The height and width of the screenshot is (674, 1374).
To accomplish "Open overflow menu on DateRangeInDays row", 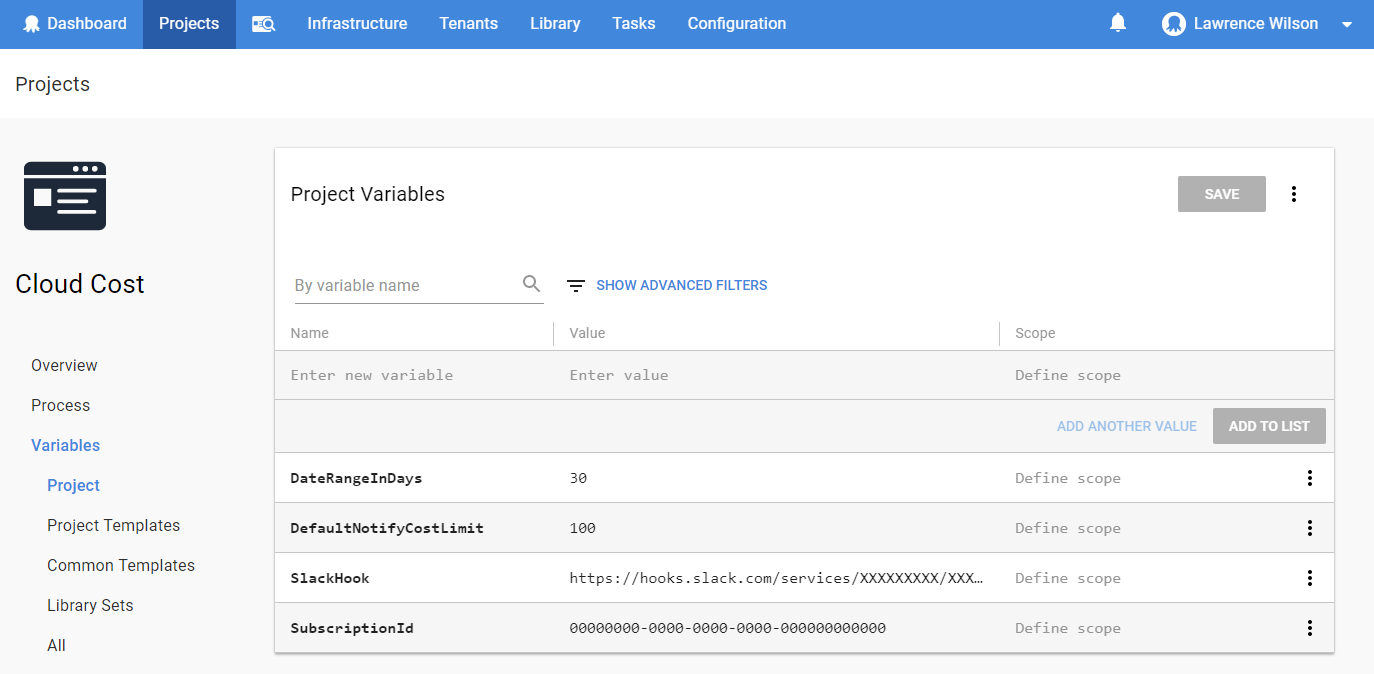I will pos(1310,477).
